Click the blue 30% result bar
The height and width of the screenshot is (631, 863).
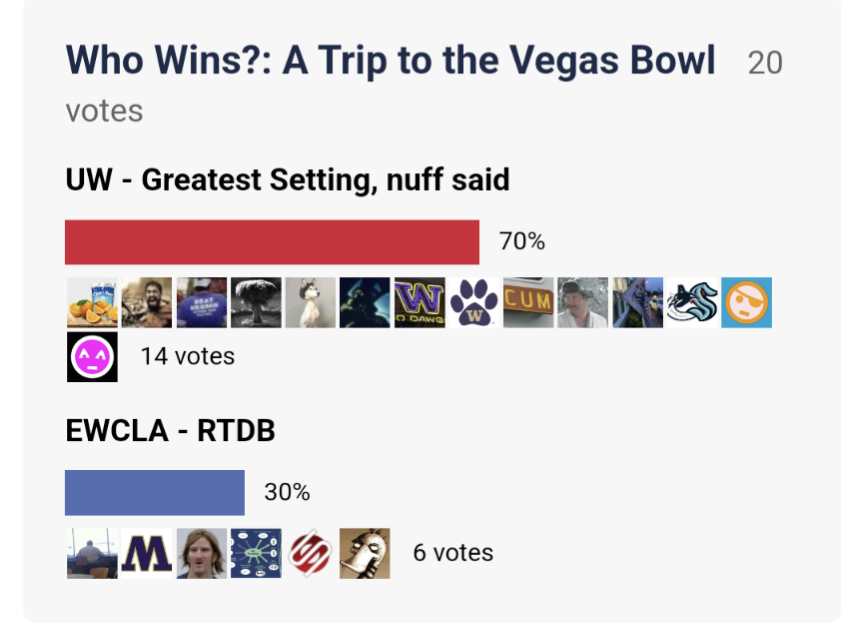tap(155, 492)
